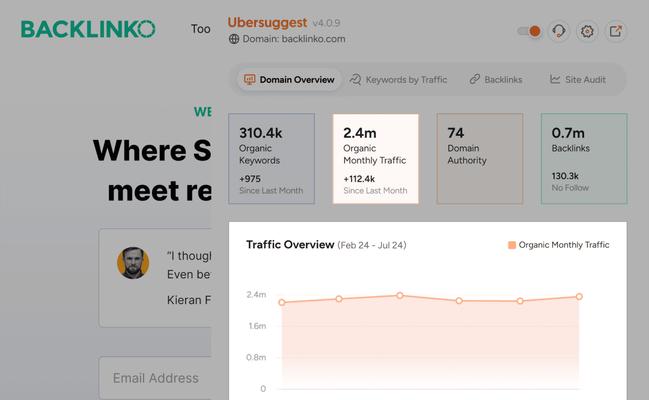Click the Domain Overview monitor icon
Screen dimensions: 649x400
point(250,80)
